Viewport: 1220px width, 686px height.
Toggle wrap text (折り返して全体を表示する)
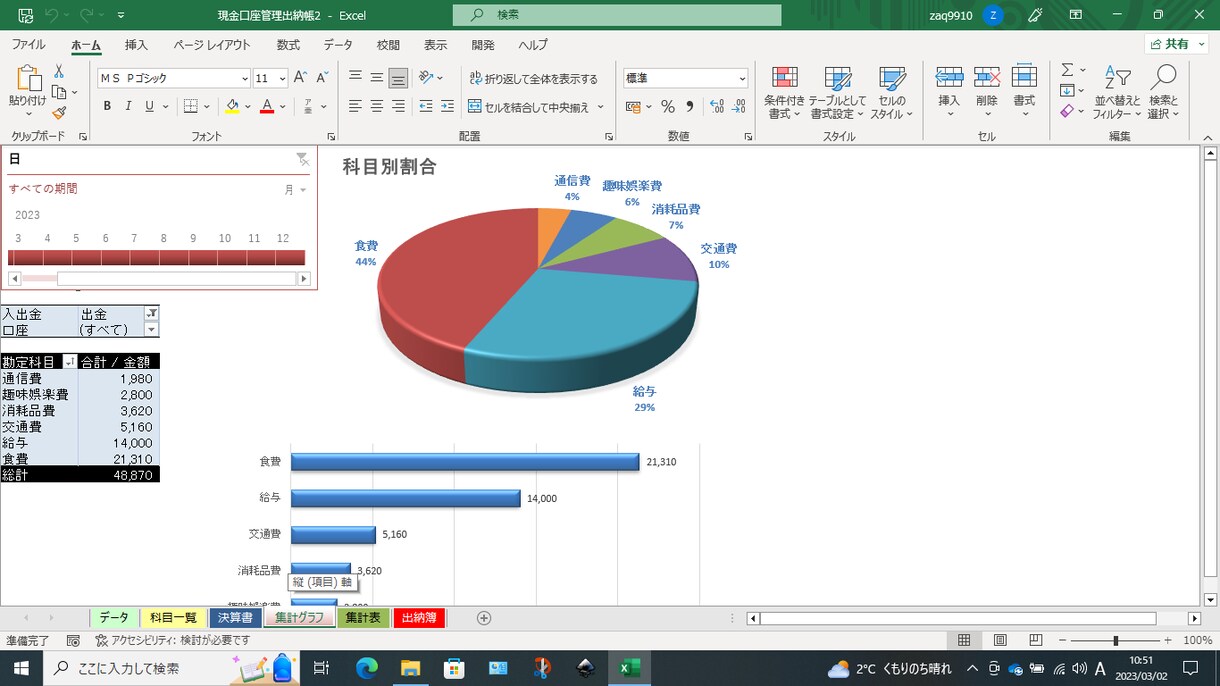point(533,78)
